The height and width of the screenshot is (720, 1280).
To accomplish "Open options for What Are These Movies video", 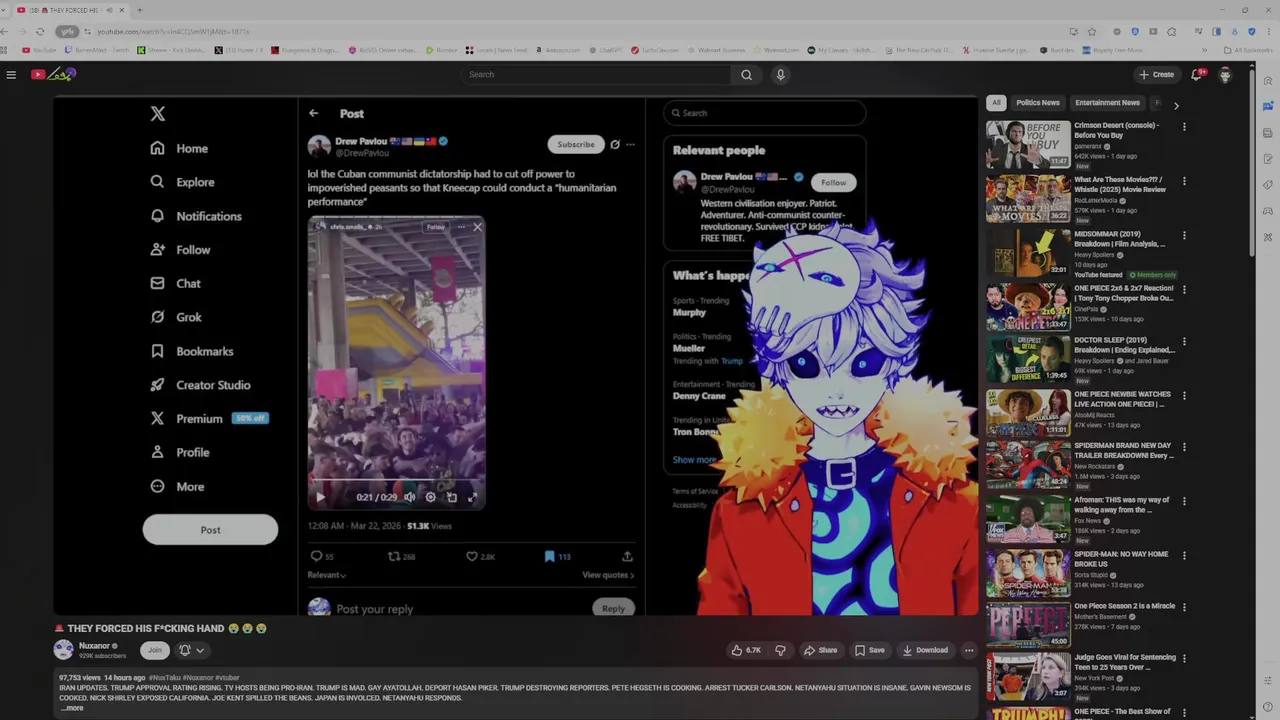I will [x=1184, y=181].
